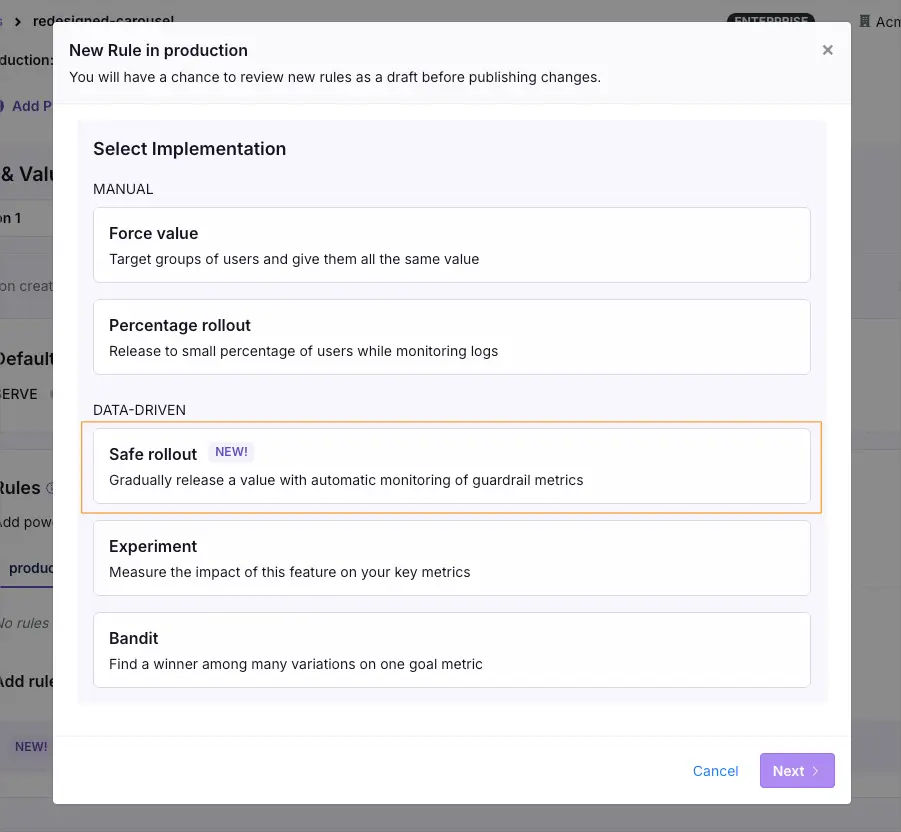The height and width of the screenshot is (832, 901).
Task: Click the Cancel link
Action: coord(715,771)
